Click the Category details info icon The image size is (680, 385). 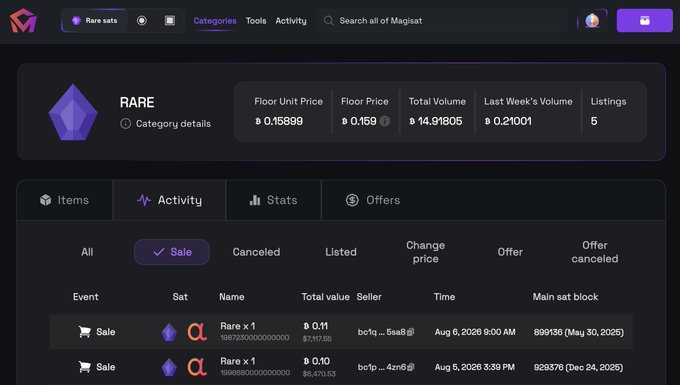(125, 124)
